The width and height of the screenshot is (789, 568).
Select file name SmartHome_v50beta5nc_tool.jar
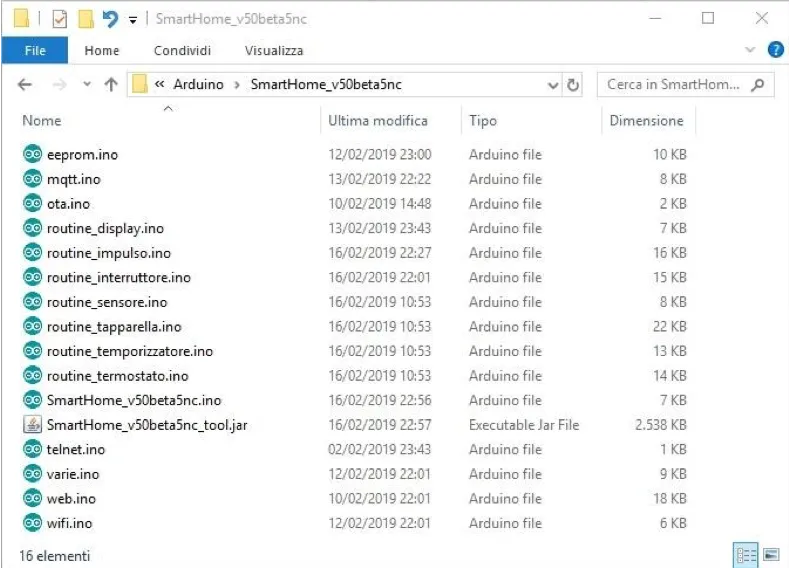pos(147,425)
